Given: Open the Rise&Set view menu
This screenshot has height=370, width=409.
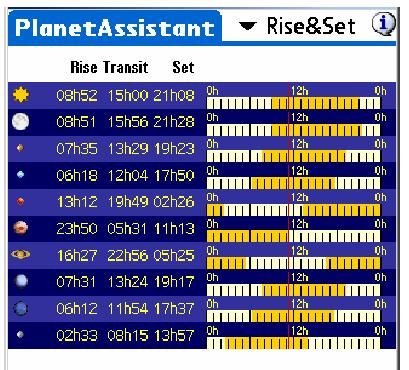Looking at the screenshot, I should coord(297,26).
